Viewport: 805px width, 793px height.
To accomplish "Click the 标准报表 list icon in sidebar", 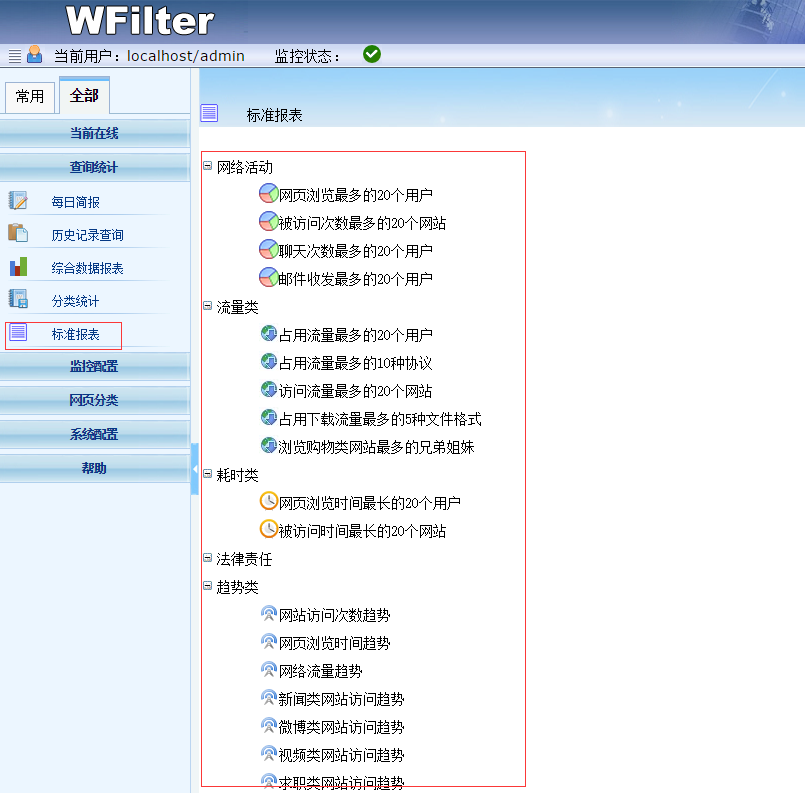I will tap(18, 333).
